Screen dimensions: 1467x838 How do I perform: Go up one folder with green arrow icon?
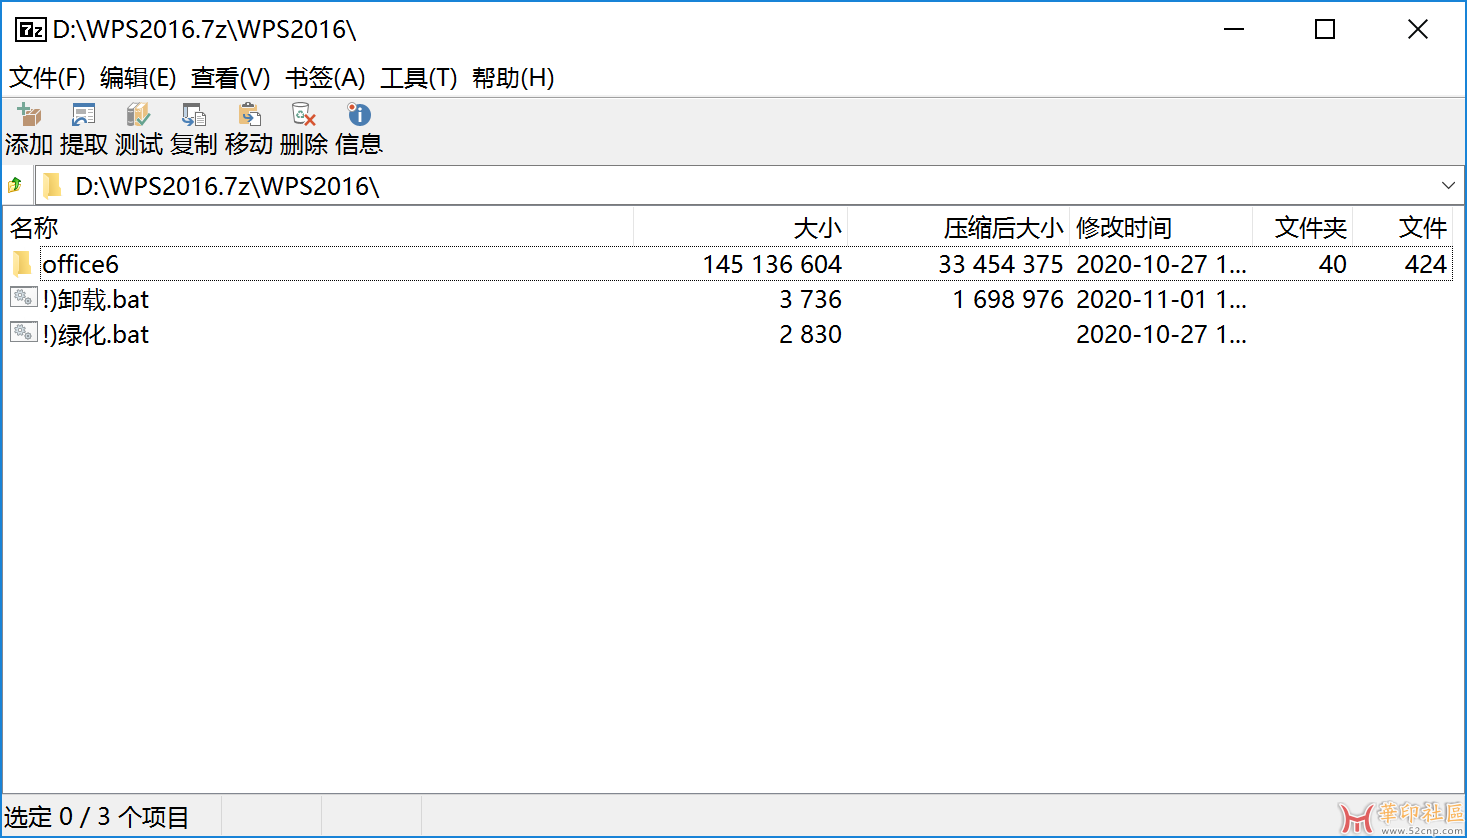click(15, 185)
